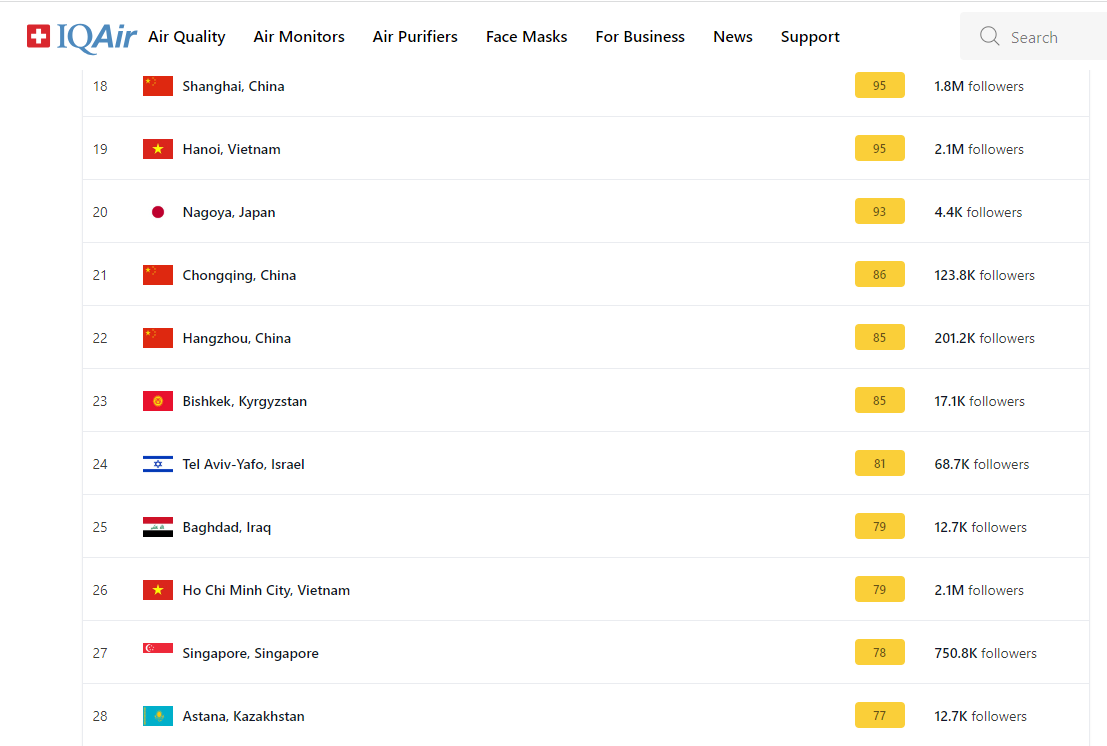Click the Singapore flag icon
The width and height of the screenshot is (1107, 746).
(x=158, y=651)
